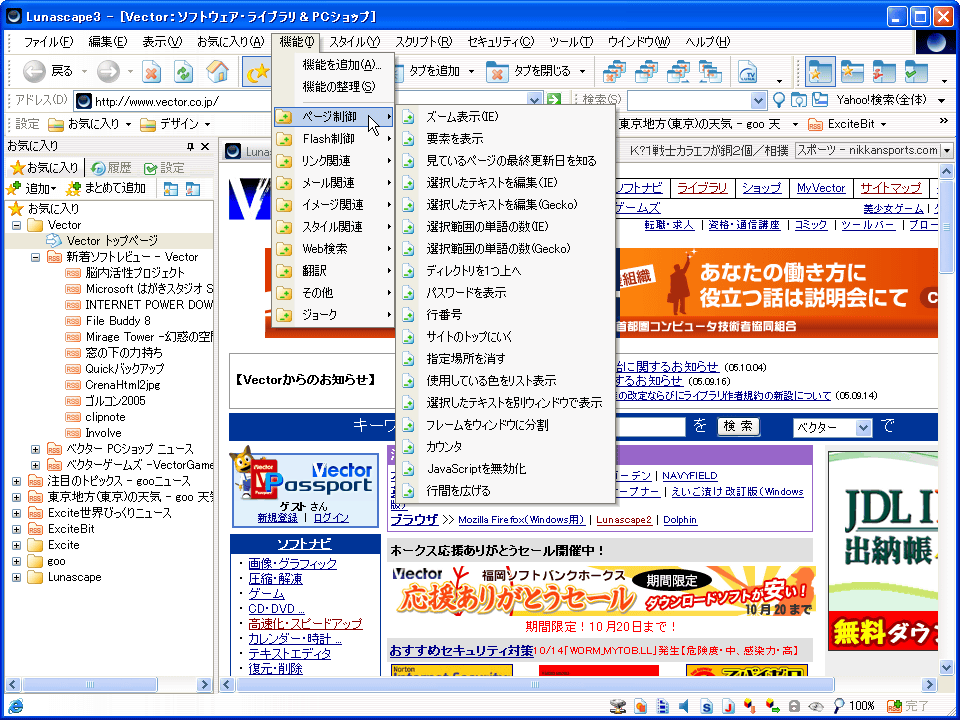The height and width of the screenshot is (720, 960).
Task: Click the Forward arrow icon in the toolbar
Action: coord(108,72)
